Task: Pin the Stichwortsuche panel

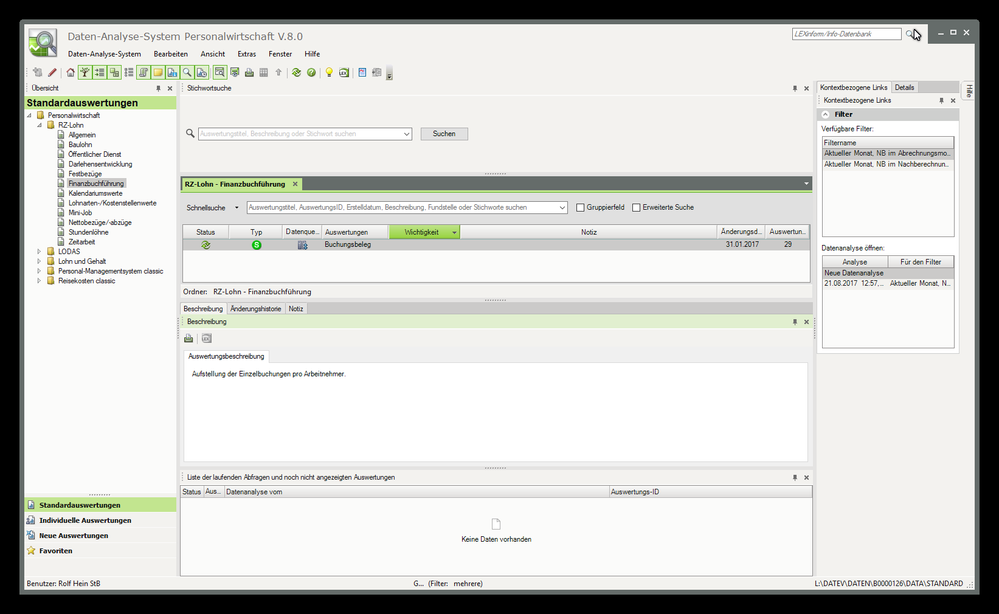Action: (x=794, y=89)
